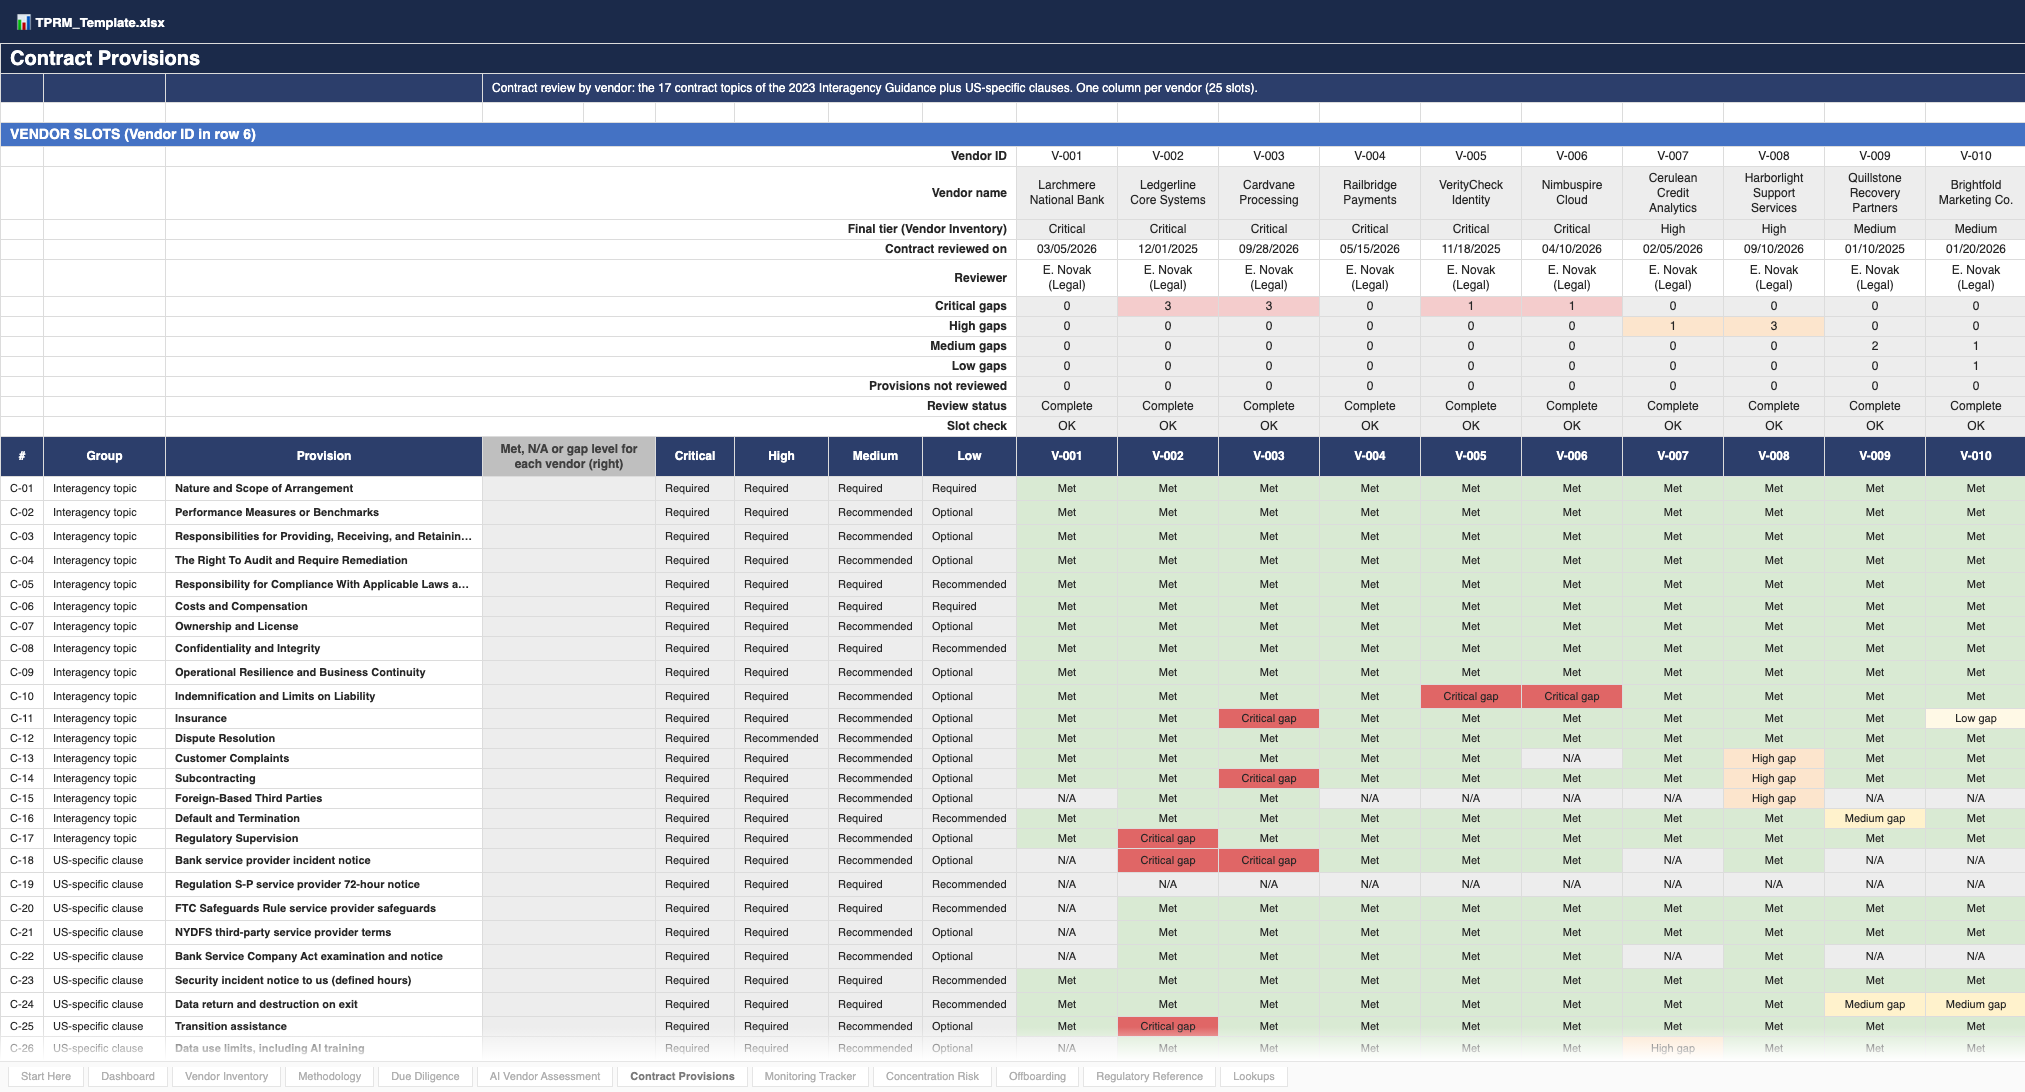Select V-003's Critical gap on Subcontracting row
Image resolution: width=2025 pixels, height=1092 pixels.
(1269, 778)
